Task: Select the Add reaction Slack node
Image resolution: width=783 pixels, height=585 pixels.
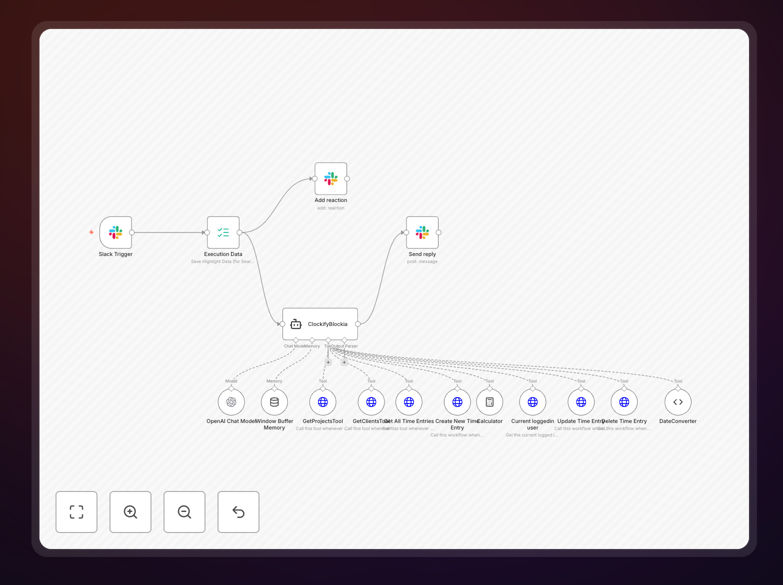Action: tap(331, 178)
